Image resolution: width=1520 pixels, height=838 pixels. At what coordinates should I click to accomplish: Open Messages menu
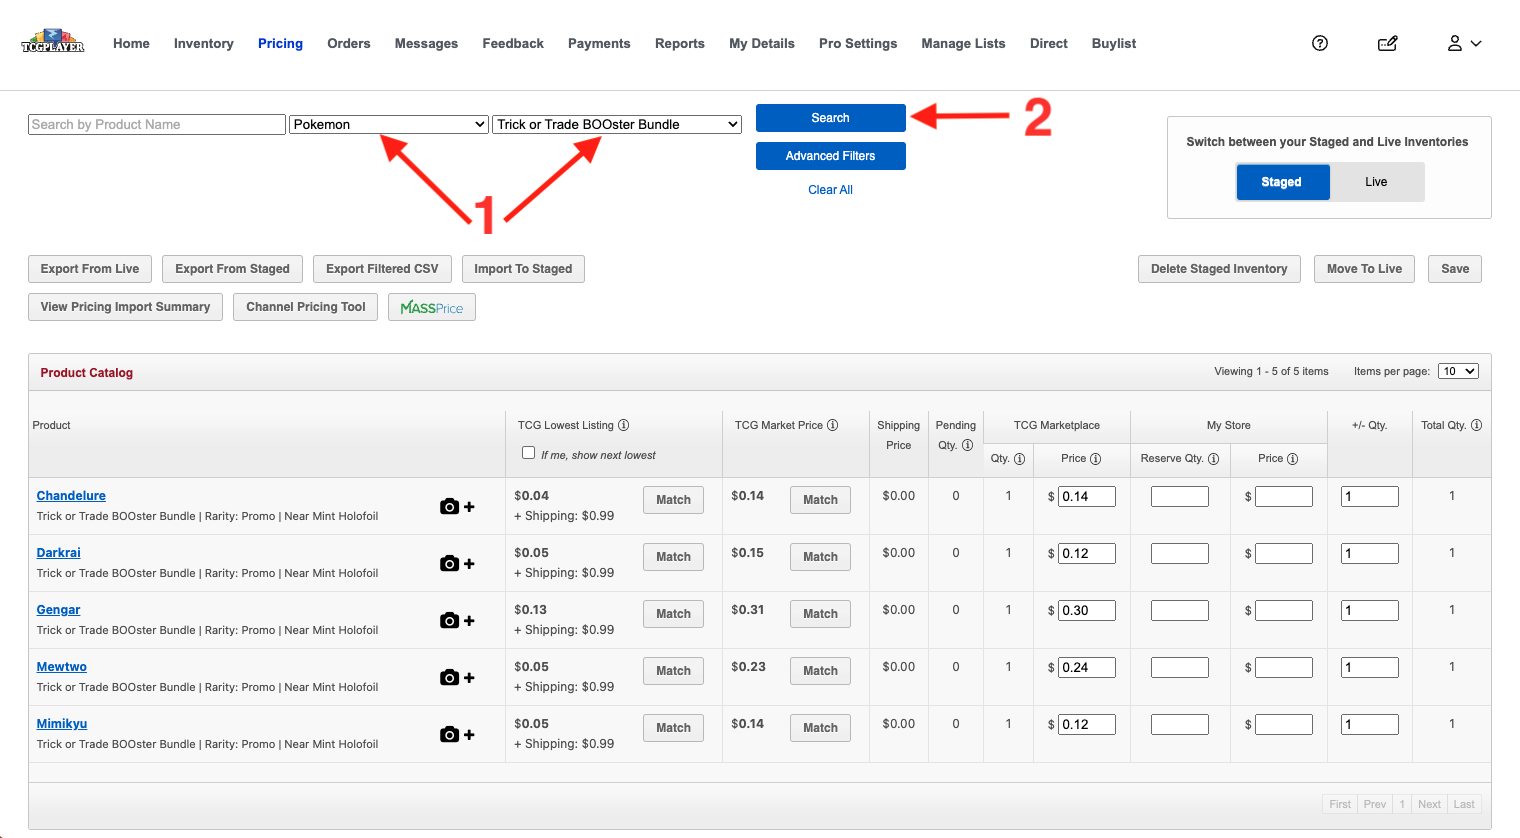[426, 43]
